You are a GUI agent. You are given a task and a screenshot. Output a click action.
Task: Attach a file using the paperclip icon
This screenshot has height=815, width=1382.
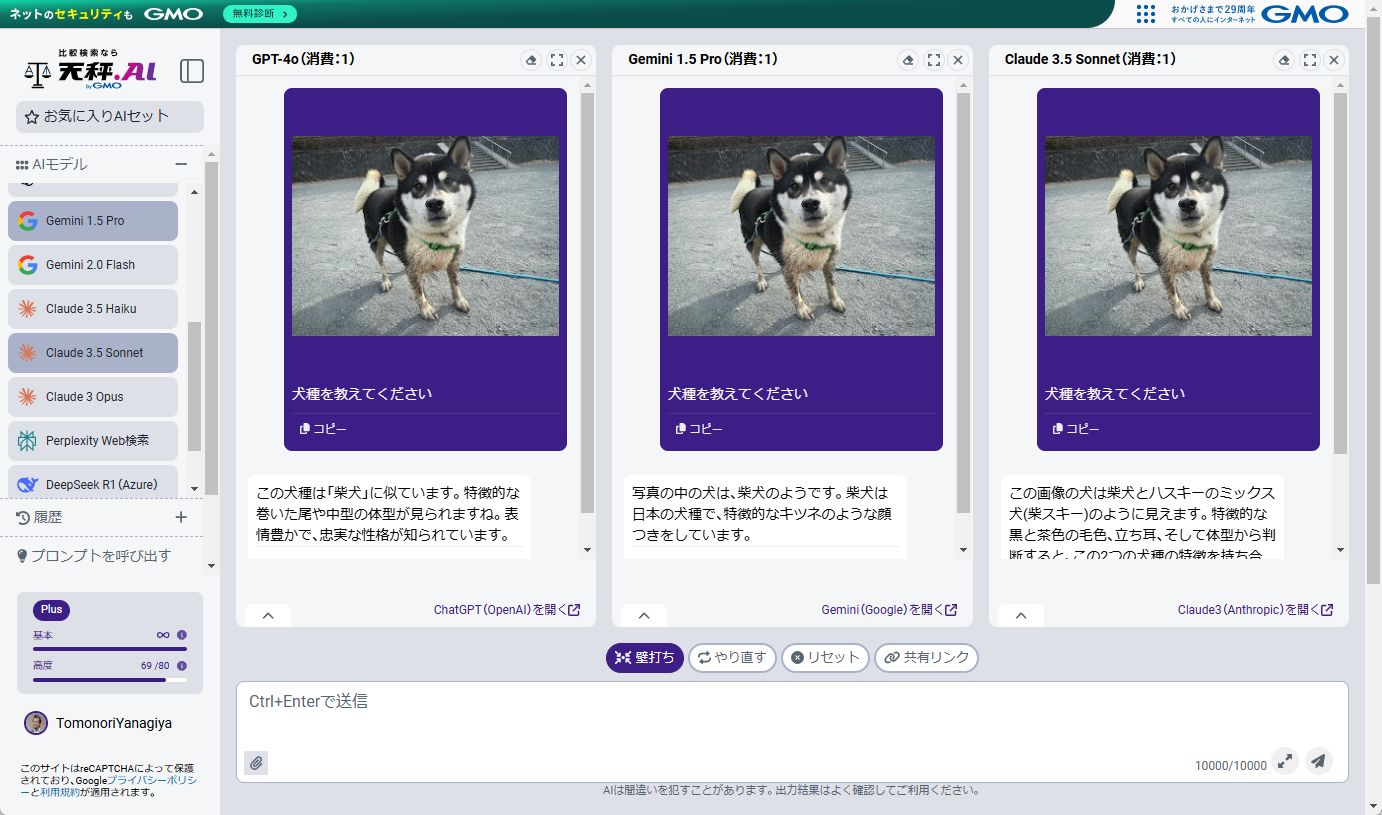(256, 762)
